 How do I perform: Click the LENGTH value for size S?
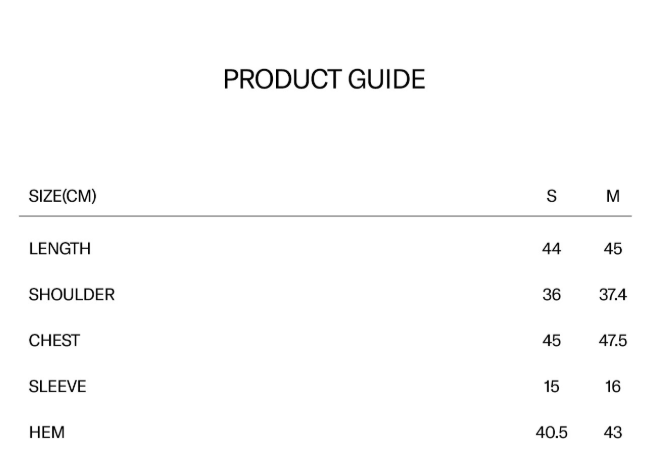pyautogui.click(x=551, y=249)
